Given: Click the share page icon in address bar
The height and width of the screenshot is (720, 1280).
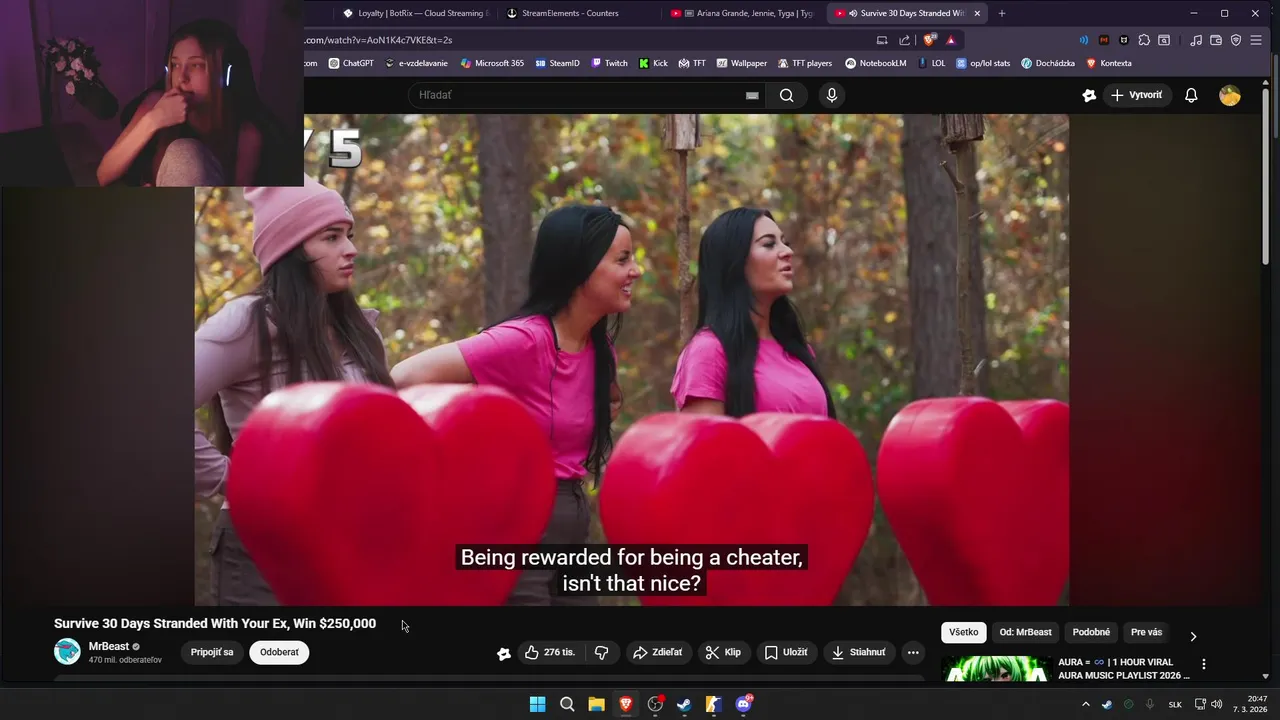Looking at the screenshot, I should tap(905, 40).
